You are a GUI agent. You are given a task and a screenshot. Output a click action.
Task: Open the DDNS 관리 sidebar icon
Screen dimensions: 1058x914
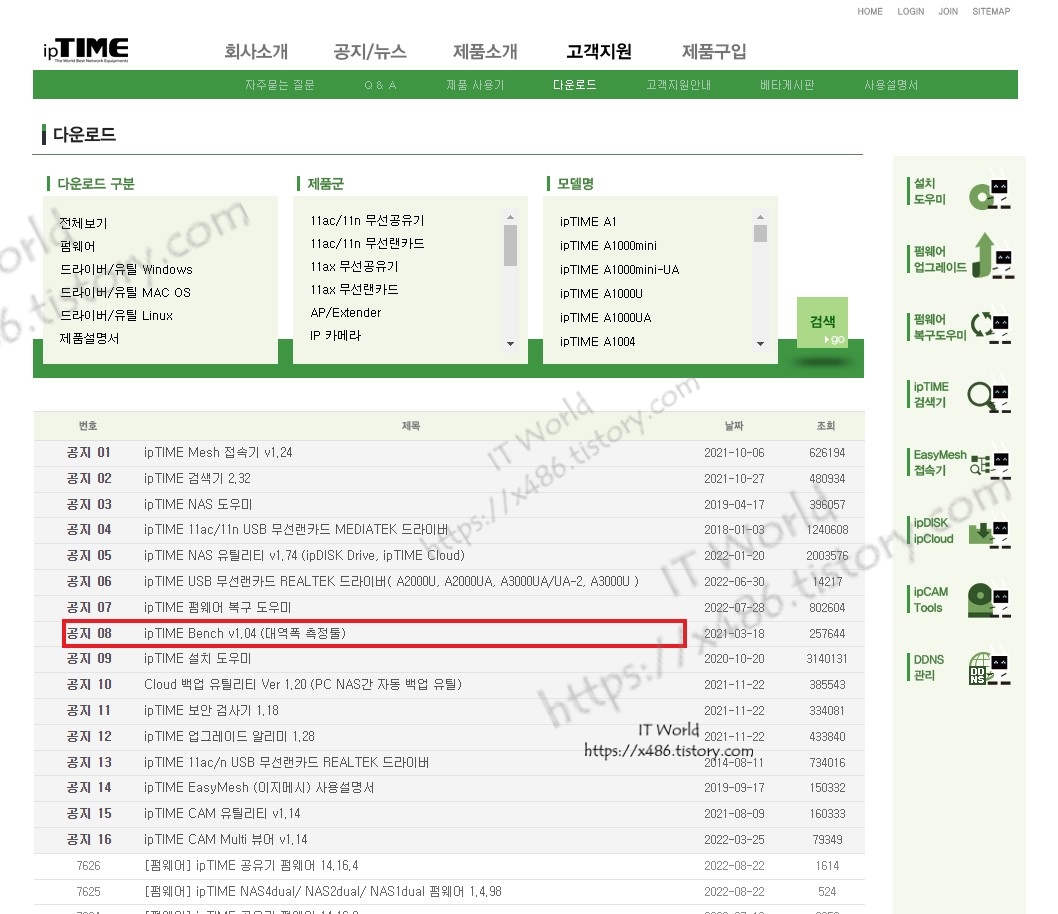coord(989,668)
